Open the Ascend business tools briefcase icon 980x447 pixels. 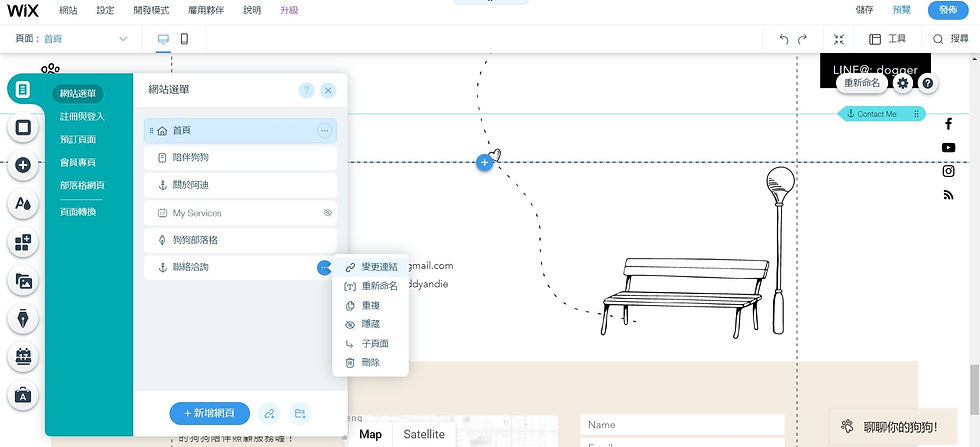click(x=23, y=395)
